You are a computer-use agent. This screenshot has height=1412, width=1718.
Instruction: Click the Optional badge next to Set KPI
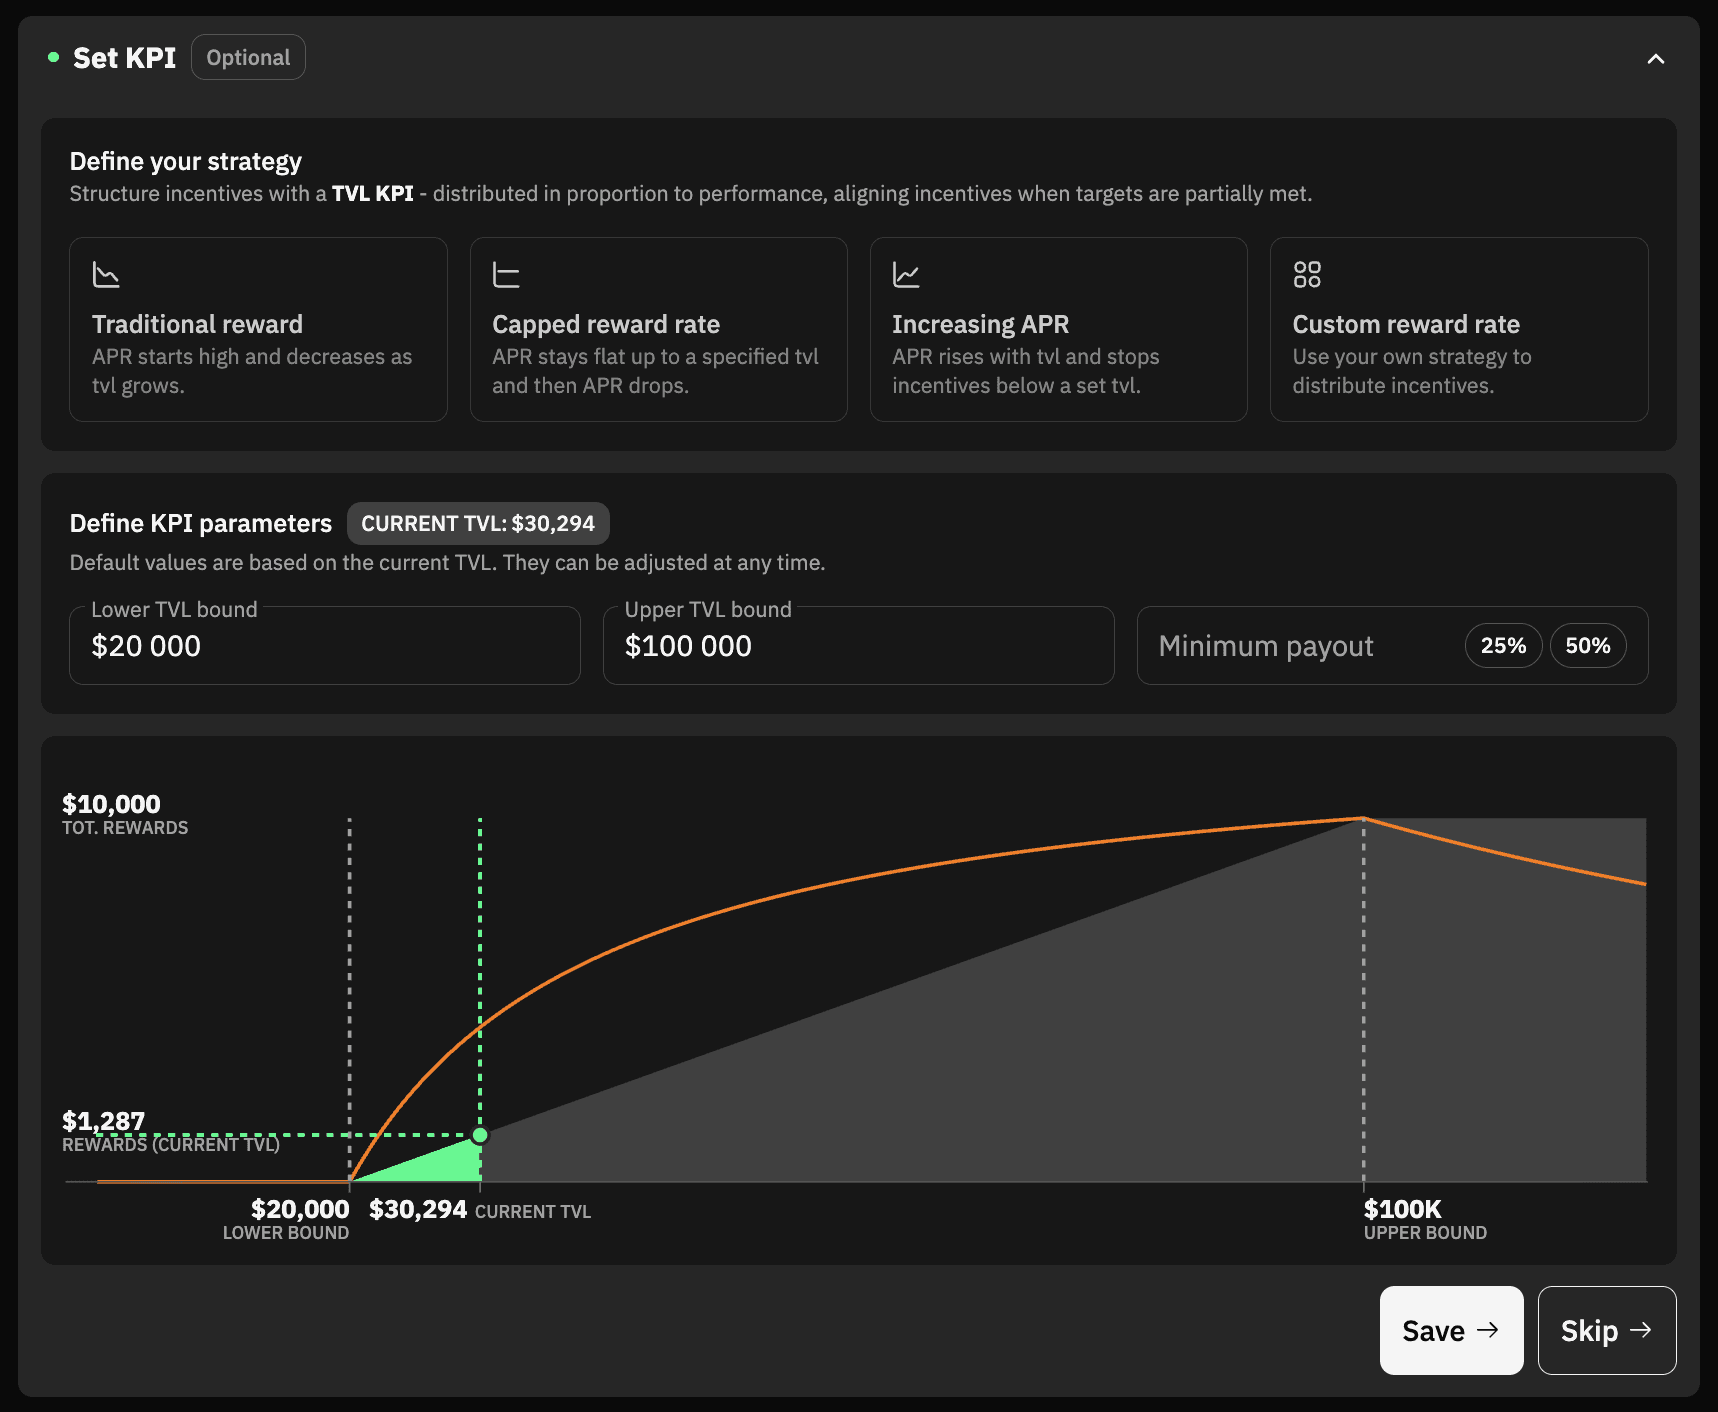pyautogui.click(x=248, y=58)
